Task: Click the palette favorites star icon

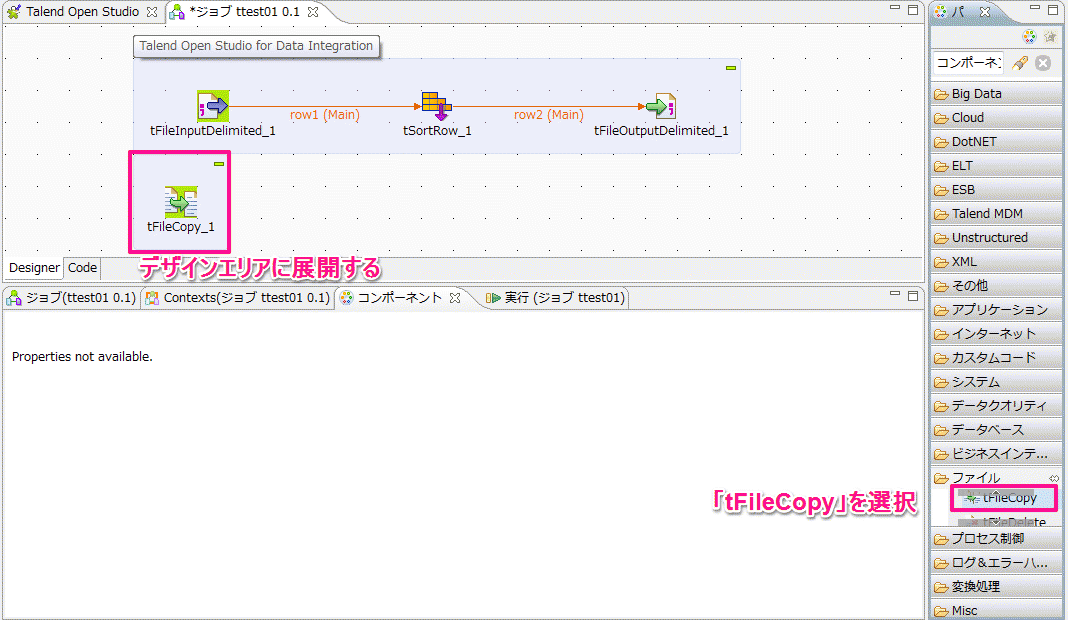Action: point(1050,36)
